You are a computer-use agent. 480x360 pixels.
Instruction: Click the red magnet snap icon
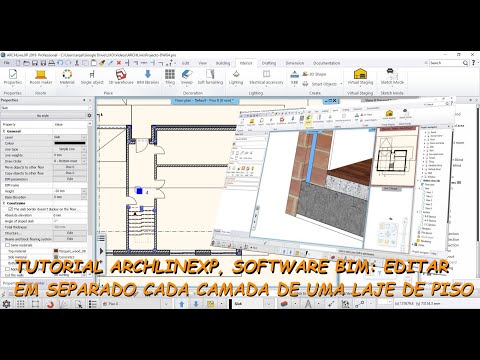pos(50,304)
